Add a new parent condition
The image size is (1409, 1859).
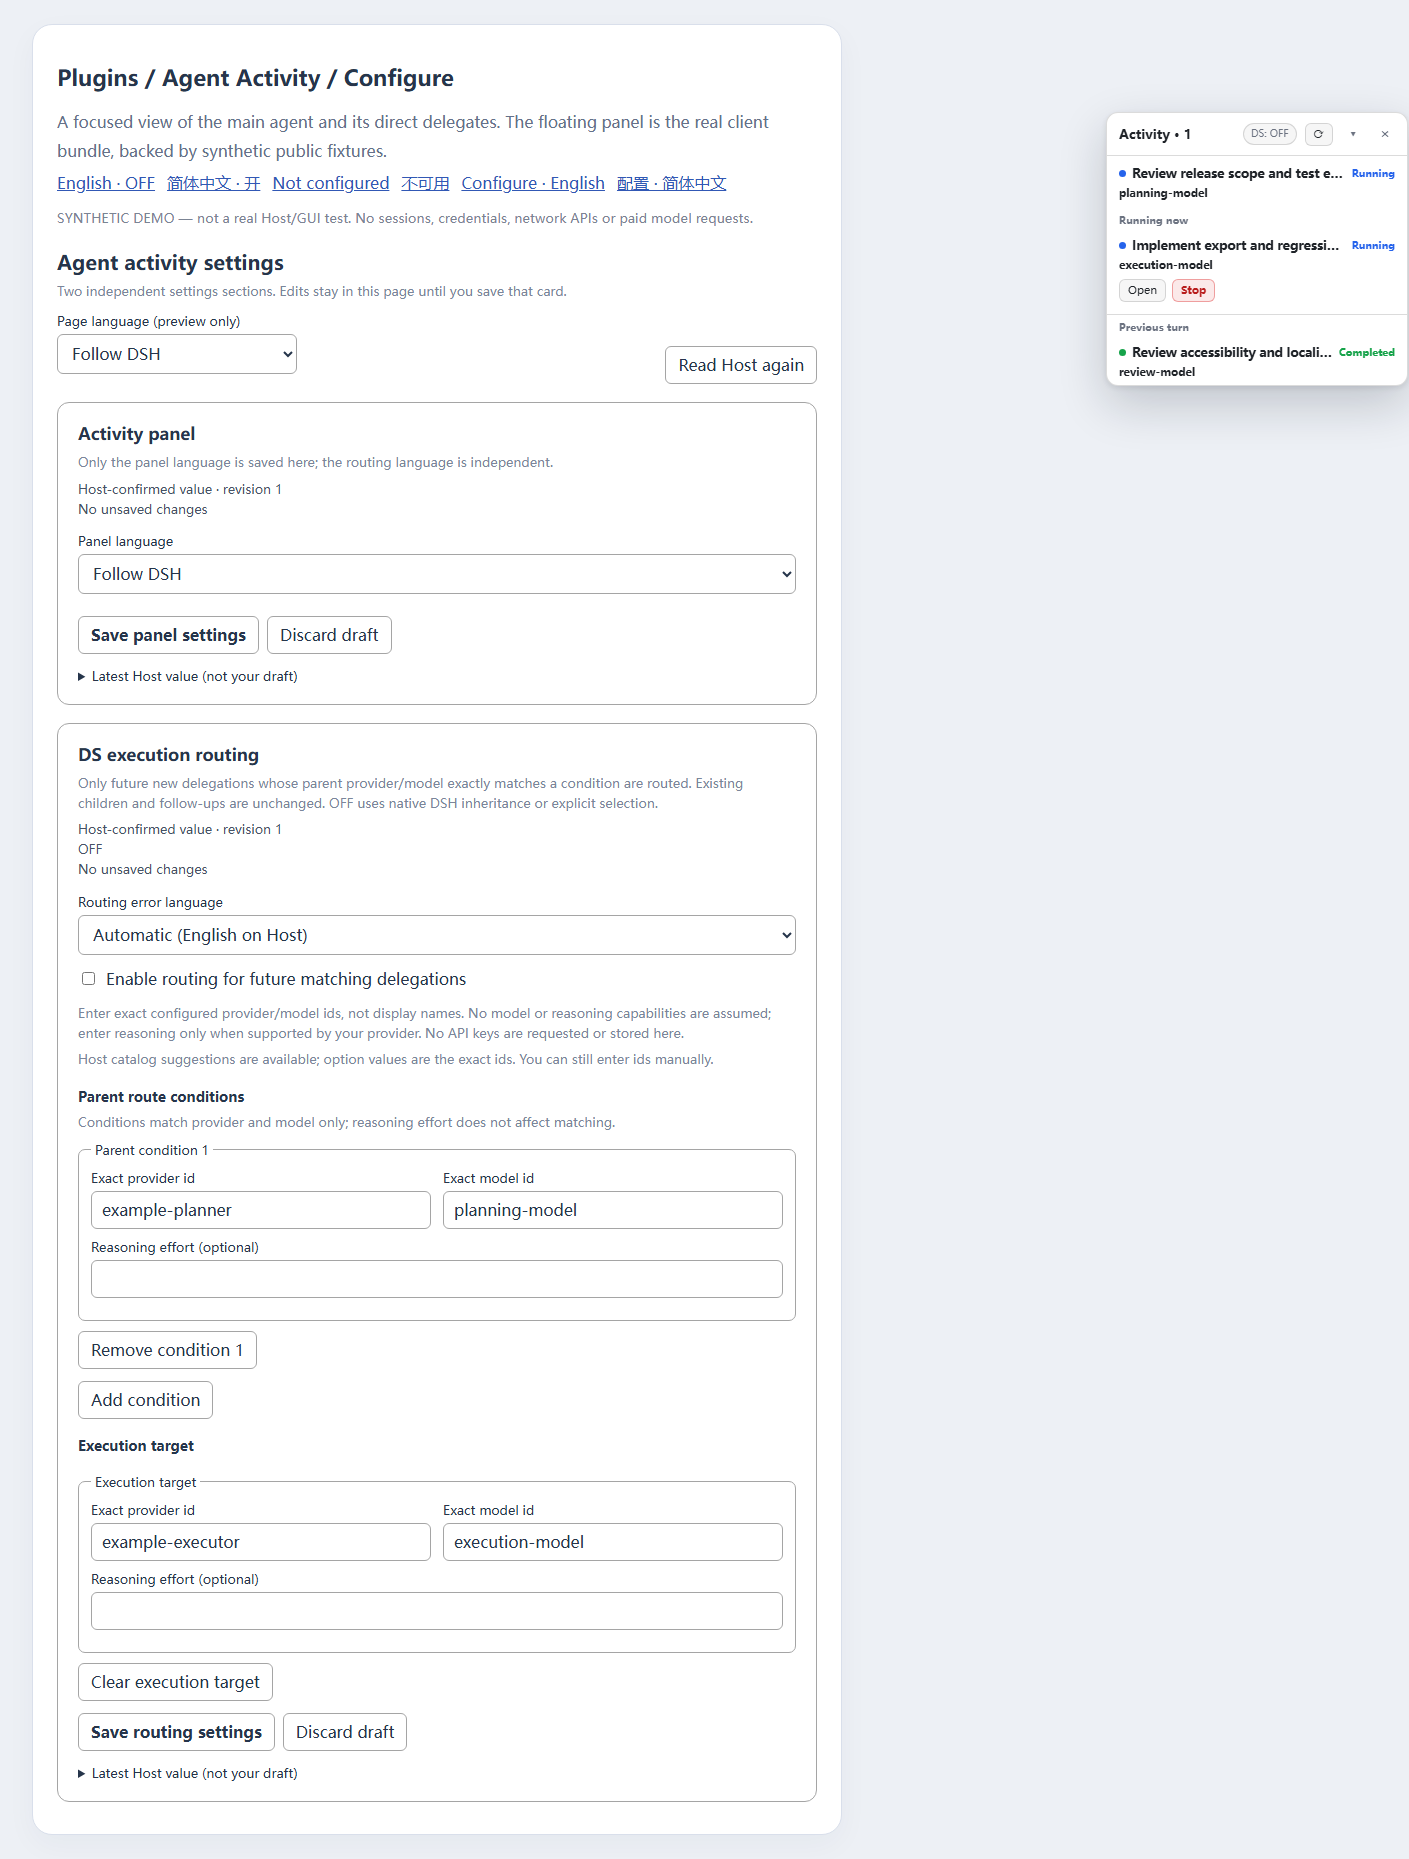(145, 1400)
